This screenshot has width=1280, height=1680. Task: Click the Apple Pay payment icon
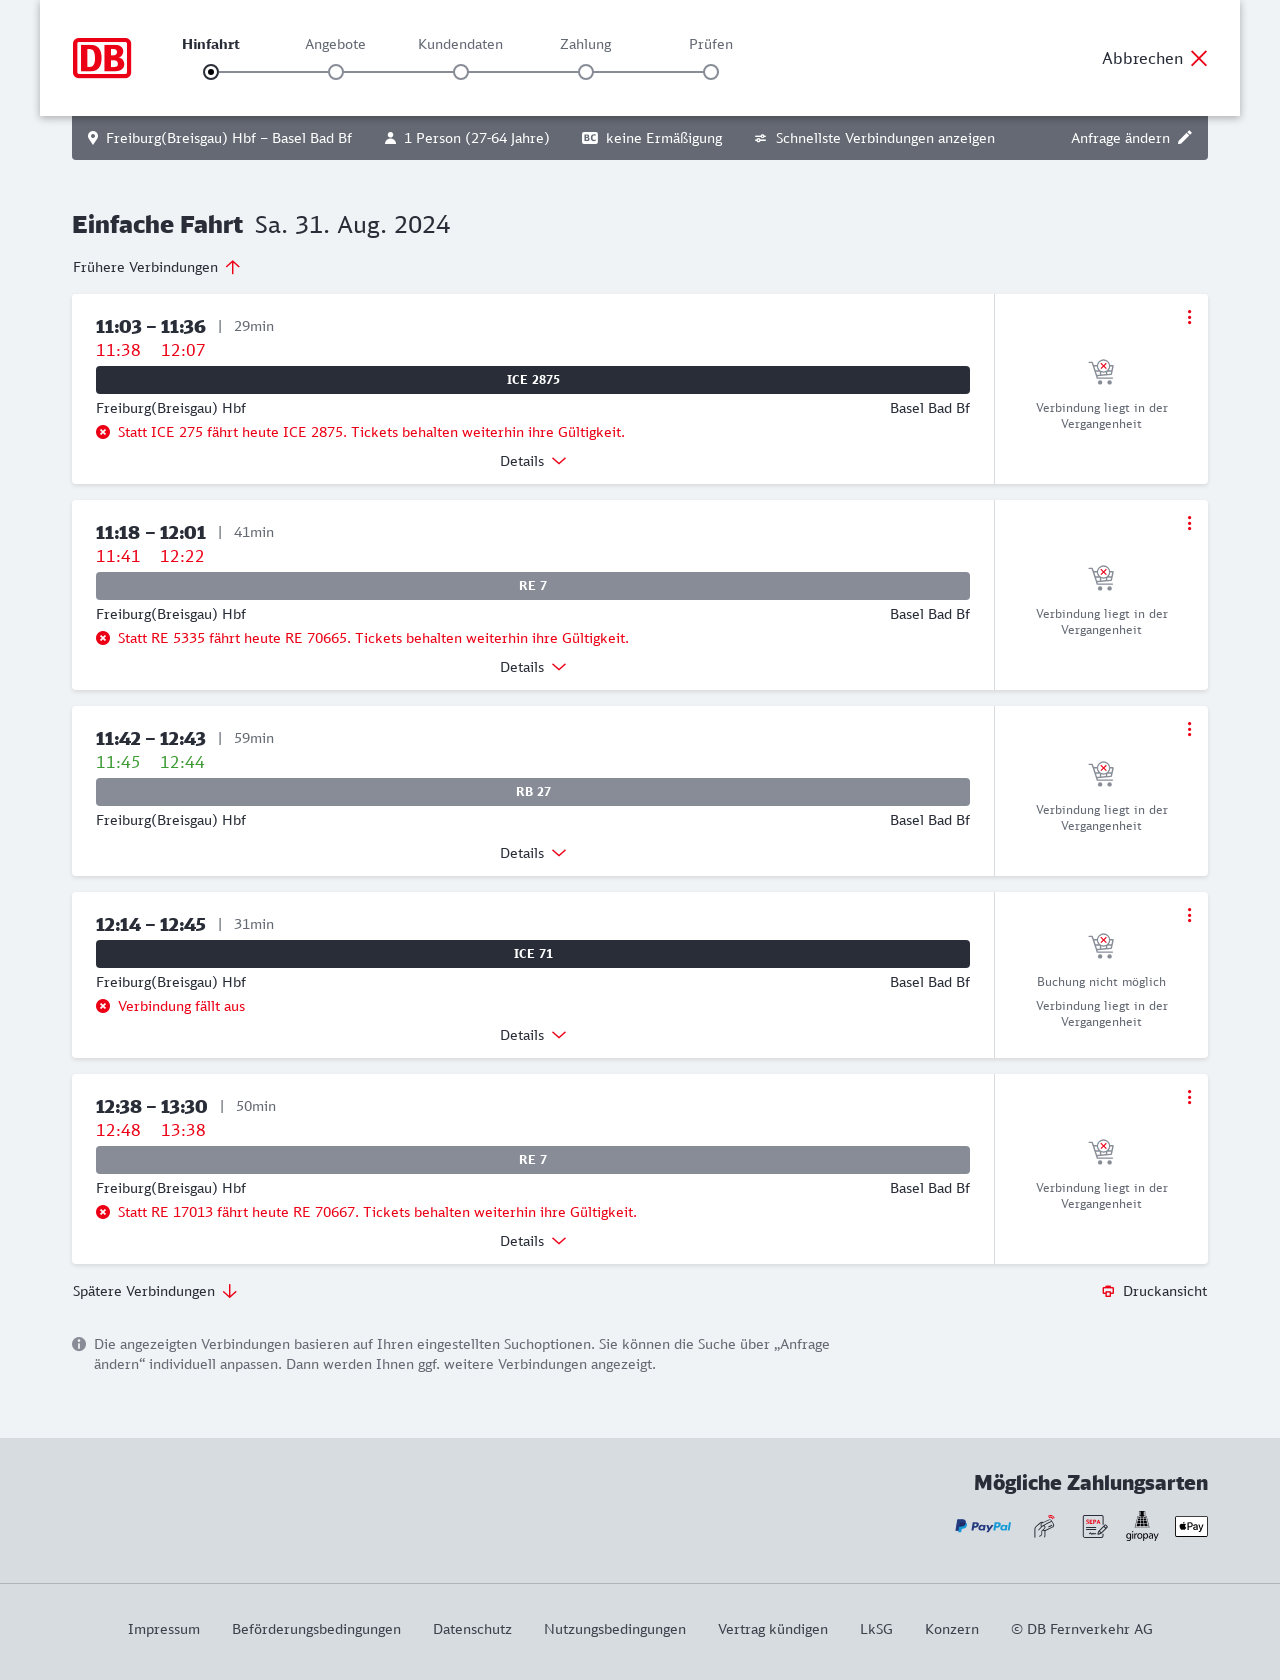click(x=1191, y=1526)
